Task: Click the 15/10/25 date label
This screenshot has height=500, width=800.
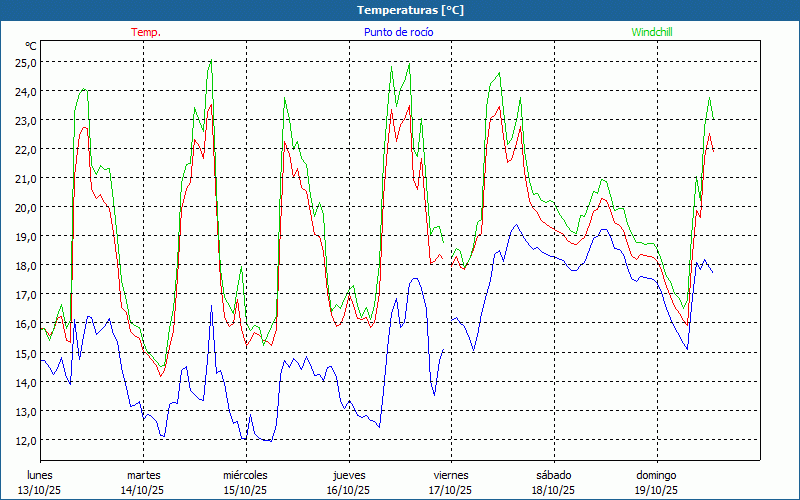Action: pyautogui.click(x=245, y=490)
